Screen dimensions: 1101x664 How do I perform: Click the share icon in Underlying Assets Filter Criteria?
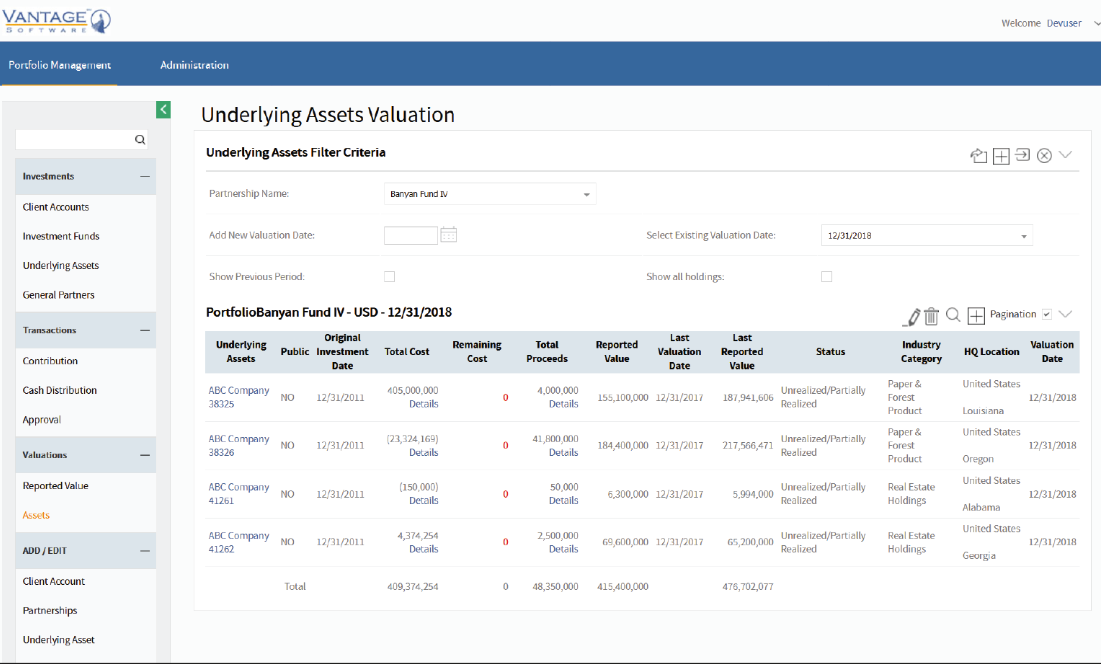pos(979,155)
